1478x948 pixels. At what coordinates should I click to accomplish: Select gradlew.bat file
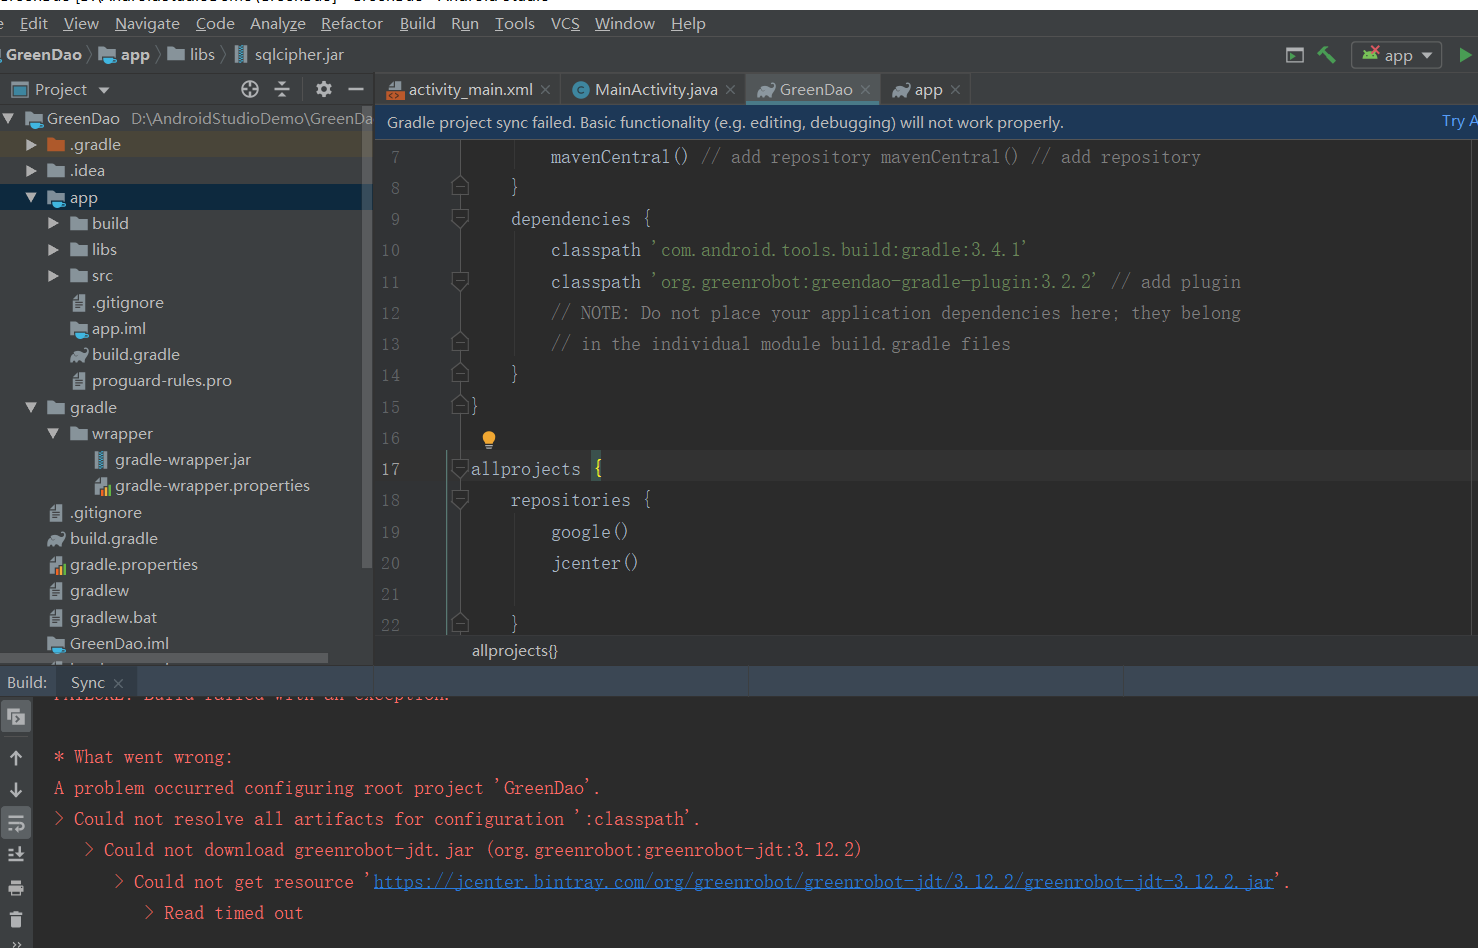103,617
